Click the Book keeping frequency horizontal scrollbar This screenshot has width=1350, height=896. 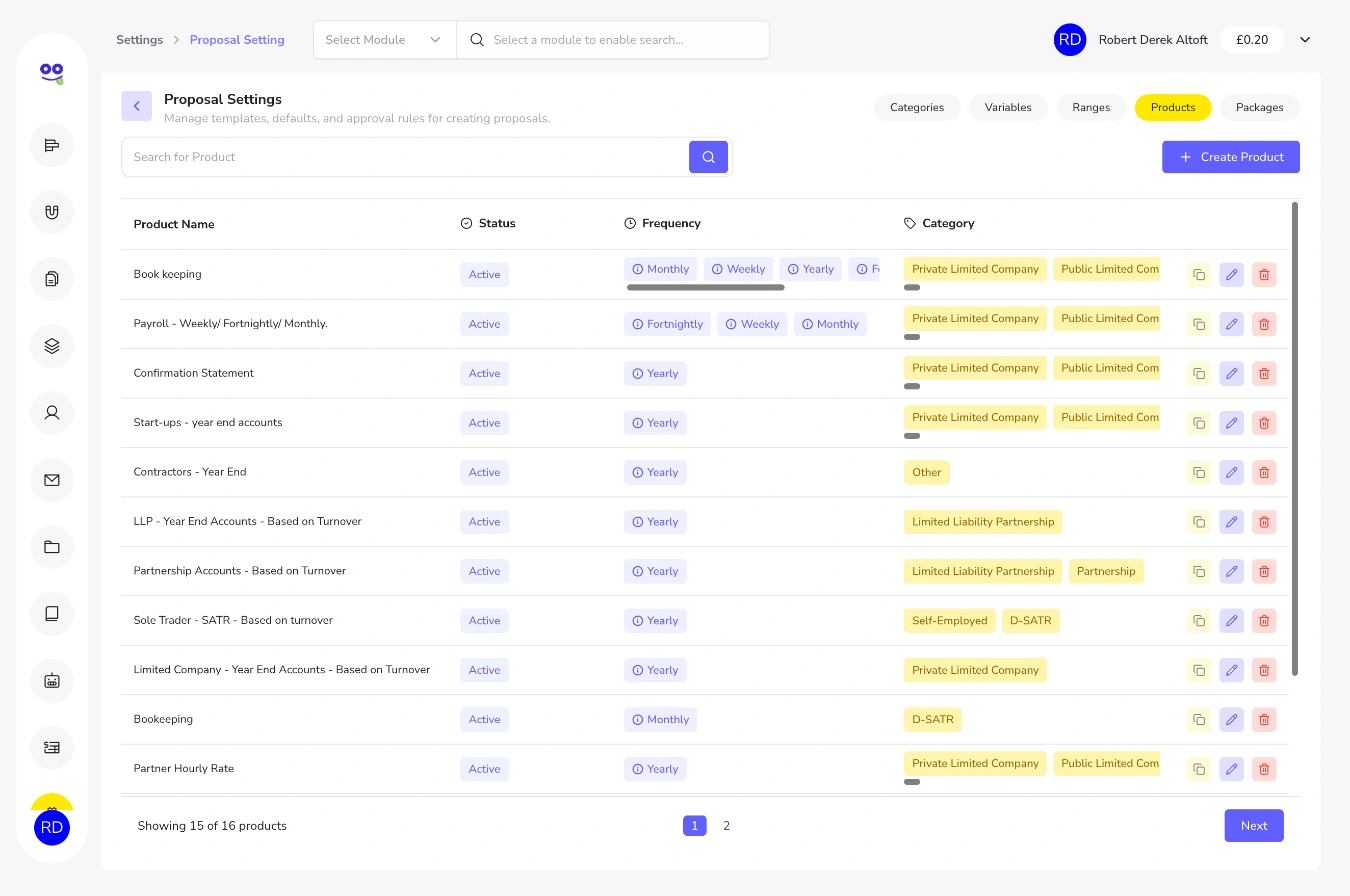click(706, 287)
